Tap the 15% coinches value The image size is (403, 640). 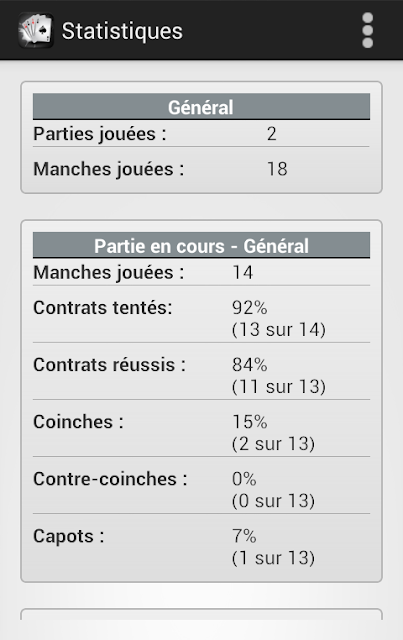pyautogui.click(x=249, y=422)
